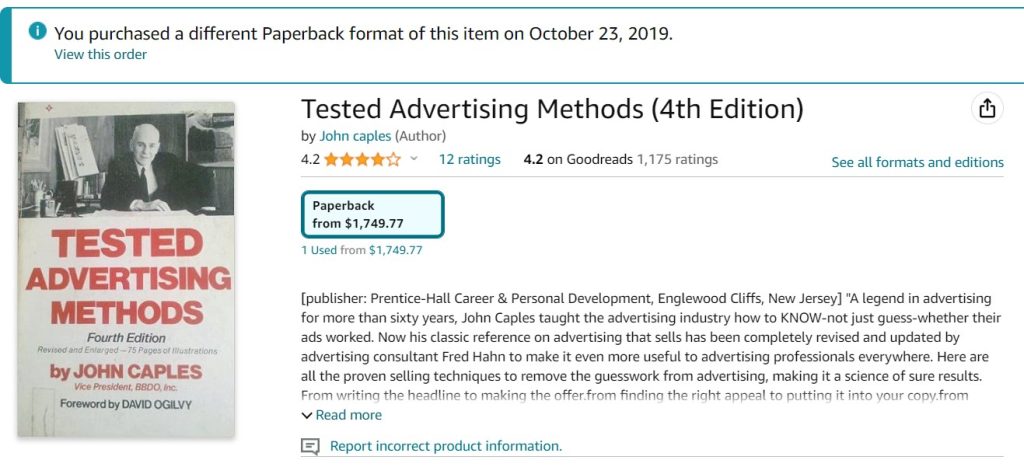1024x467 pixels.
Task: Open the 12 ratings link
Action: [469, 159]
